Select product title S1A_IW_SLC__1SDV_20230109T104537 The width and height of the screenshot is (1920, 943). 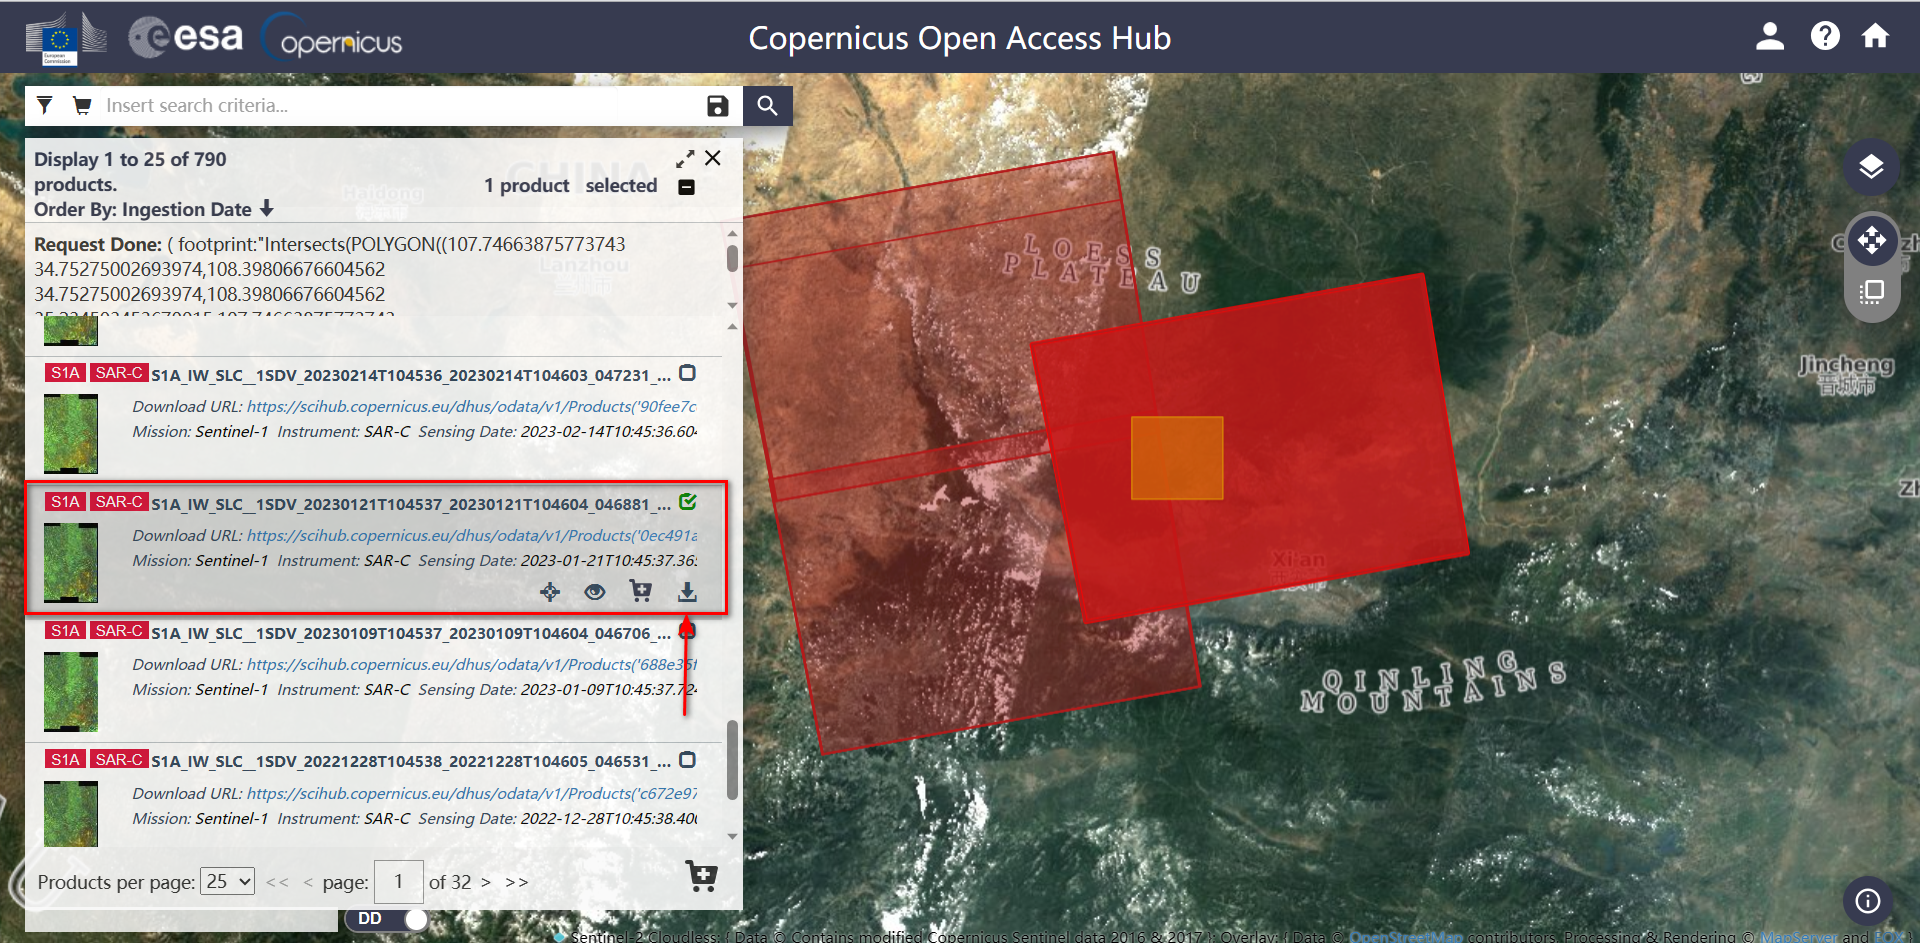(411, 633)
